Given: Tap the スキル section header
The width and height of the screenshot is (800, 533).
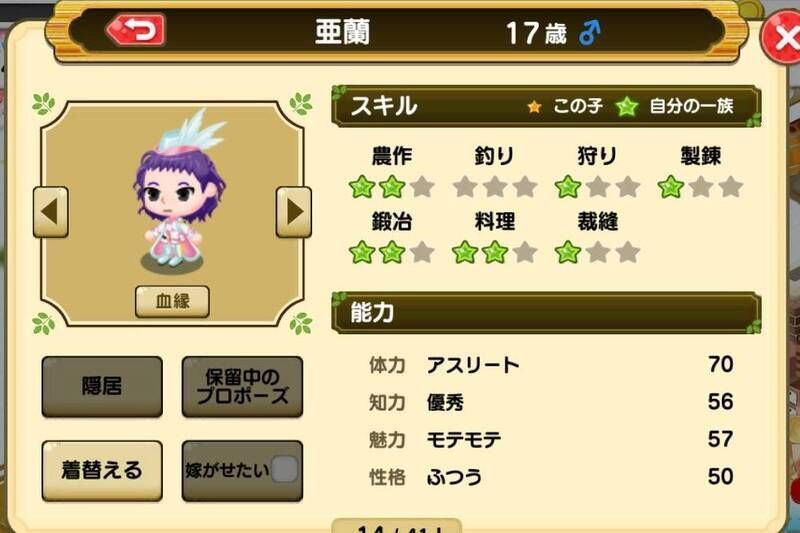Looking at the screenshot, I should coord(546,106).
